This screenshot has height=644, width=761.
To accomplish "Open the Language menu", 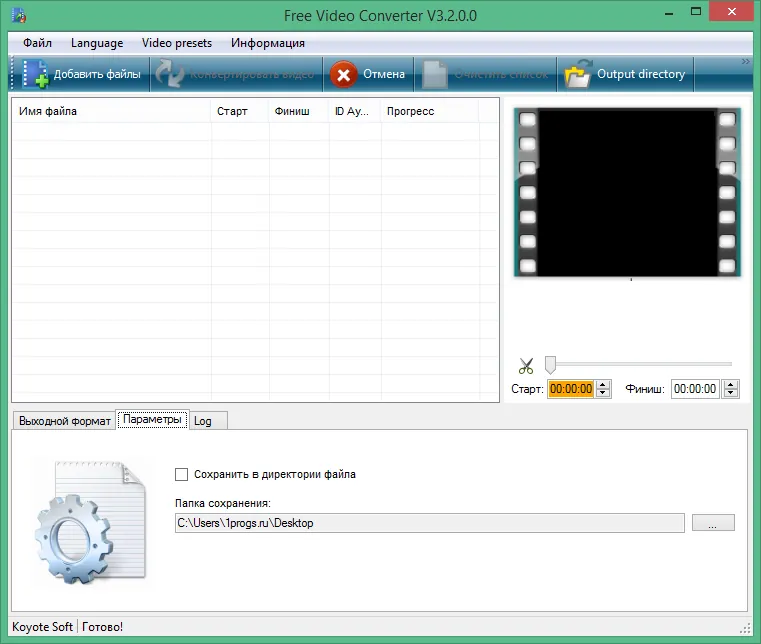I will coord(97,43).
